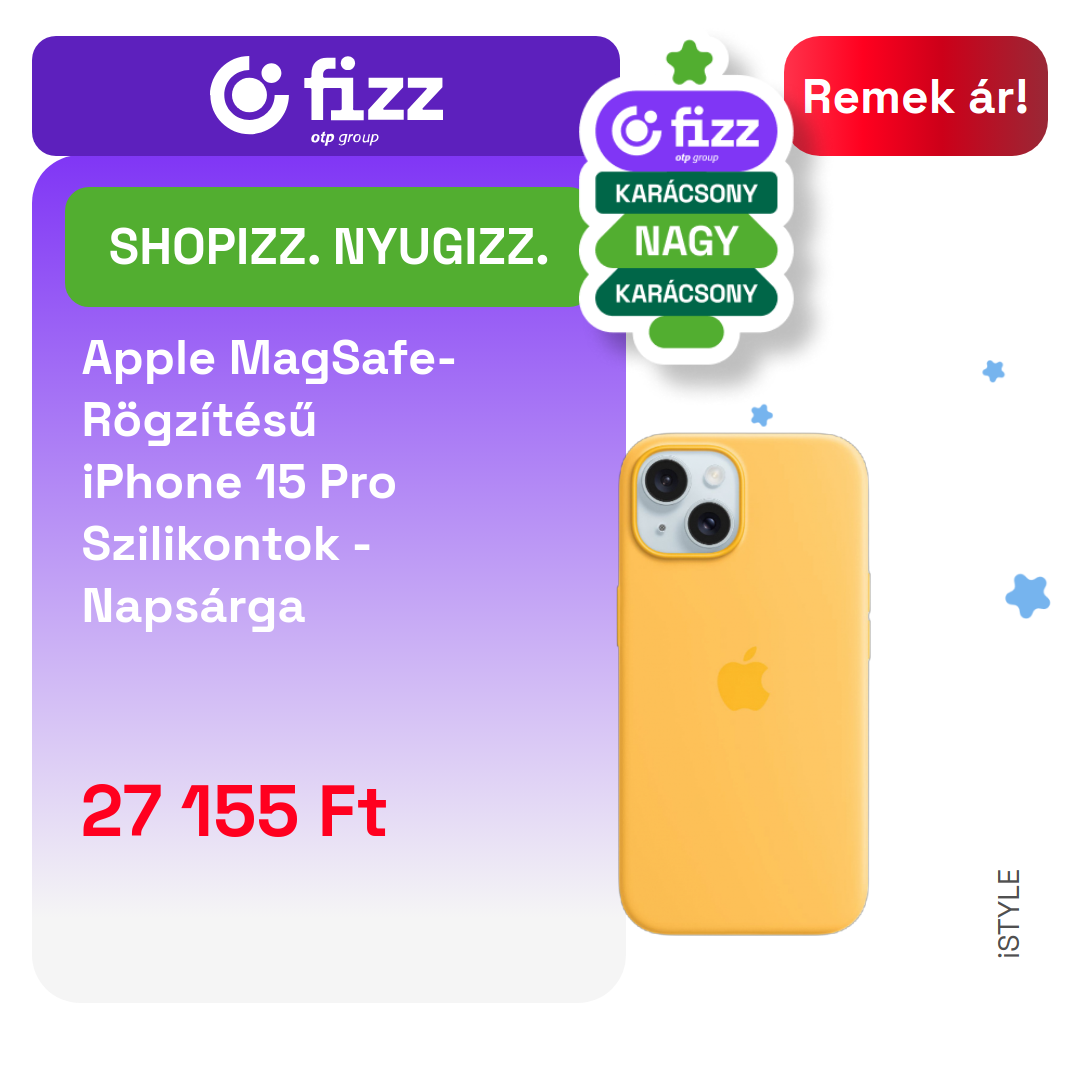Click the Apple MagSafe product title text
1080x1080 pixels.
[x=269, y=482]
